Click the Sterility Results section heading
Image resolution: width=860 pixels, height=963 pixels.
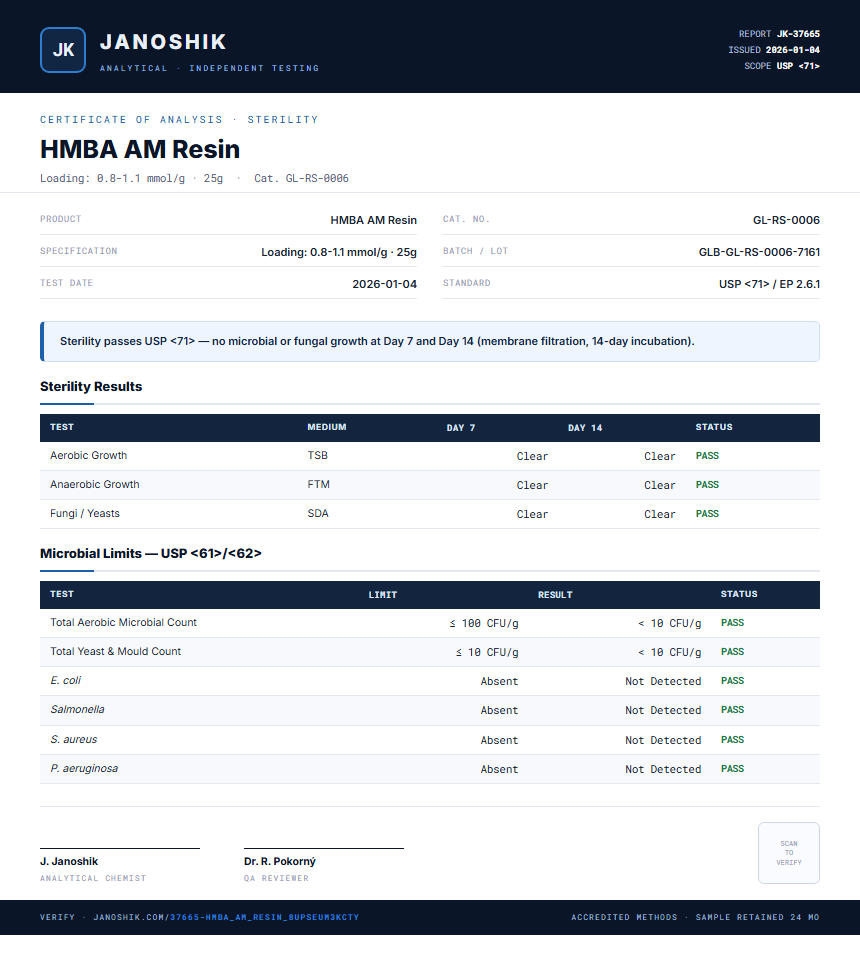click(91, 386)
